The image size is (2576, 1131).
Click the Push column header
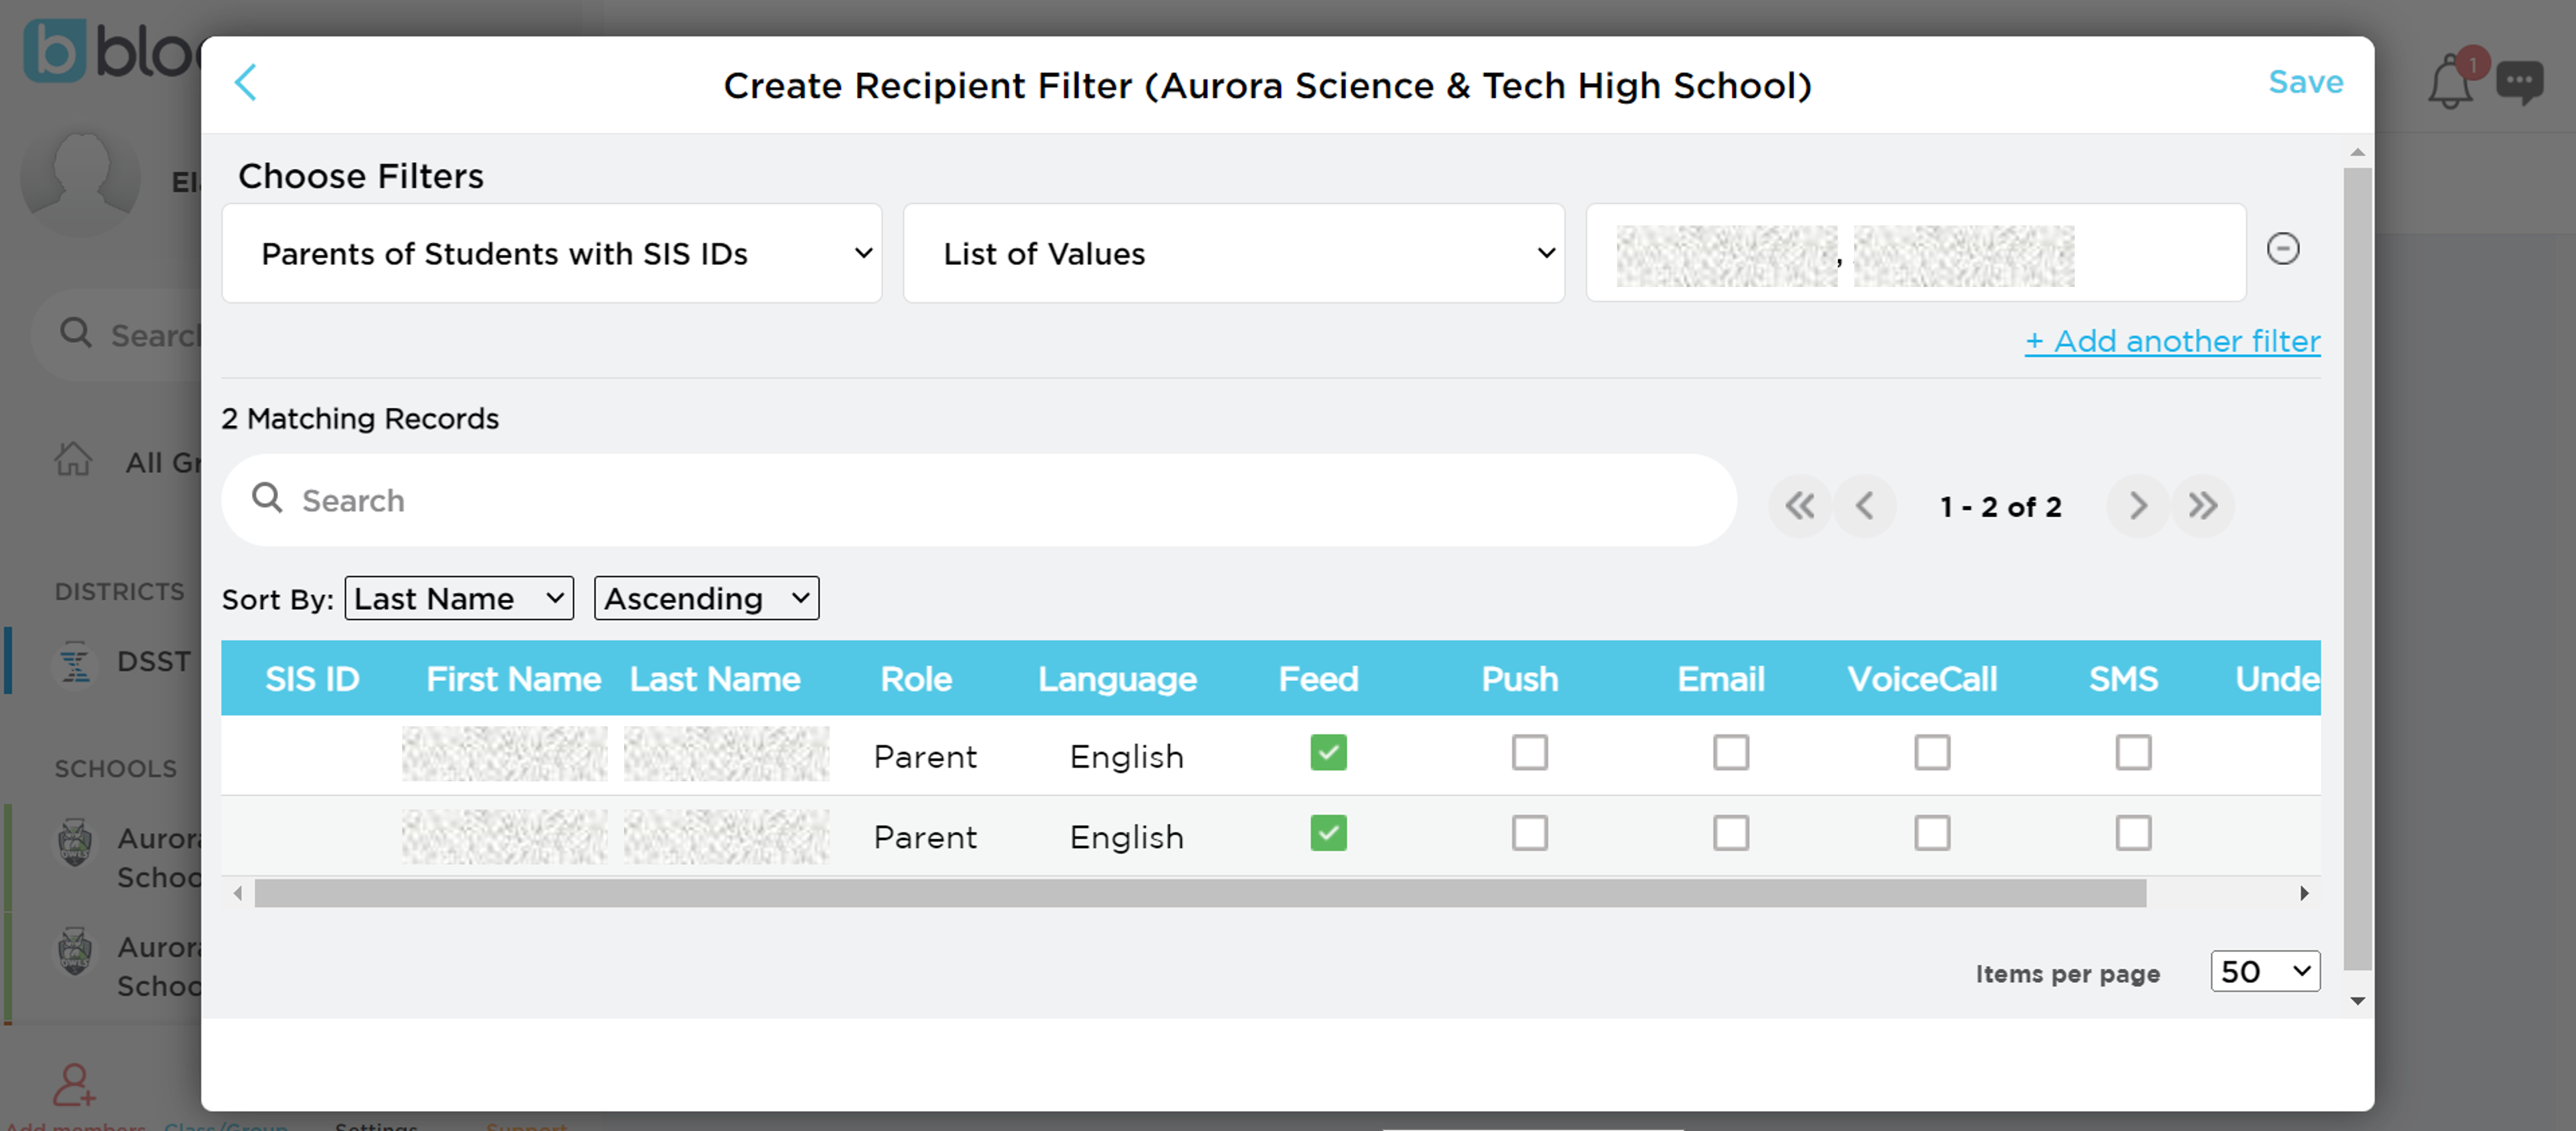pyautogui.click(x=1520, y=679)
